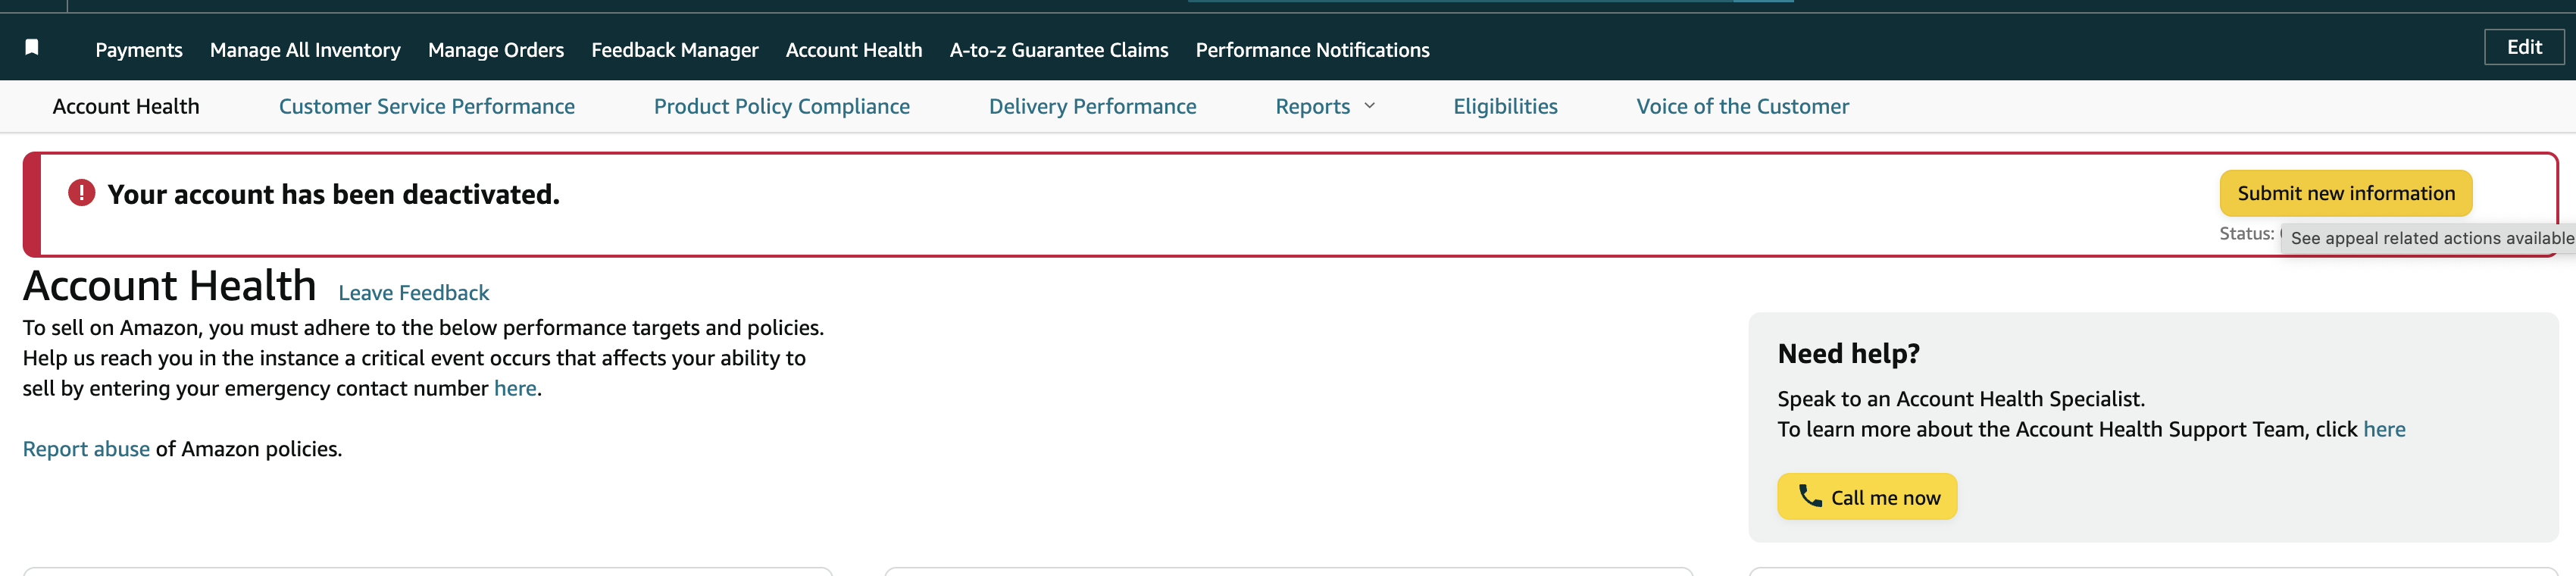Click the Leave Feedback link

(414, 293)
